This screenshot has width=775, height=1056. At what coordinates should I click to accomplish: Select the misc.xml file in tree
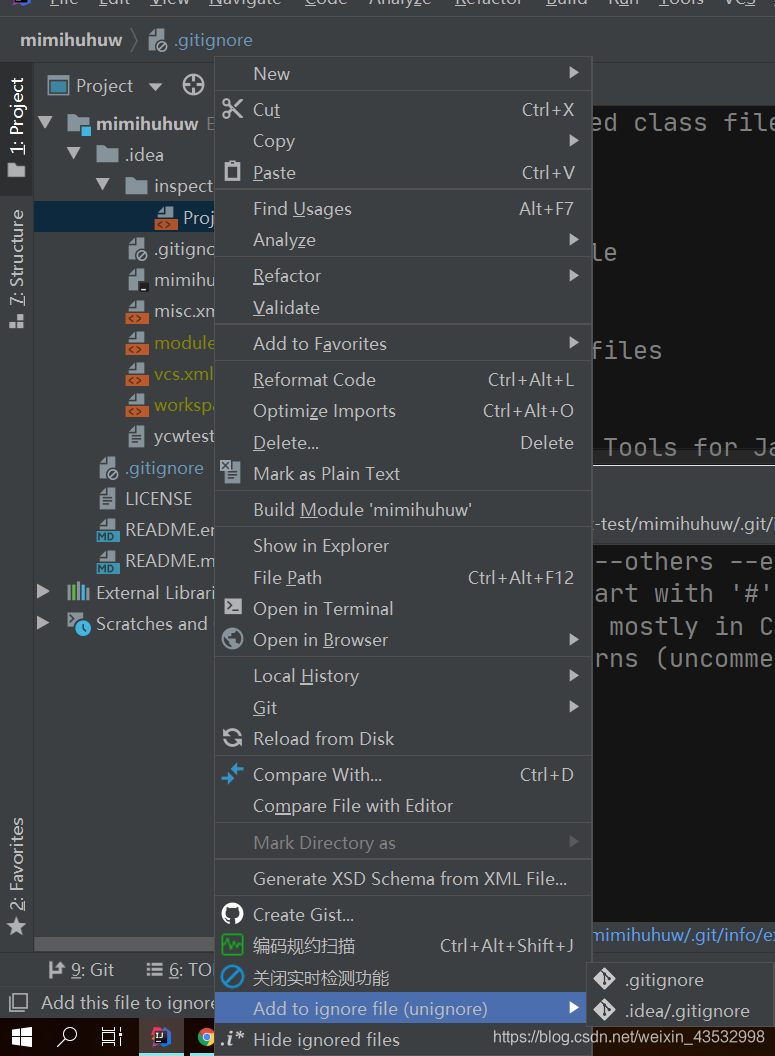pos(183,310)
